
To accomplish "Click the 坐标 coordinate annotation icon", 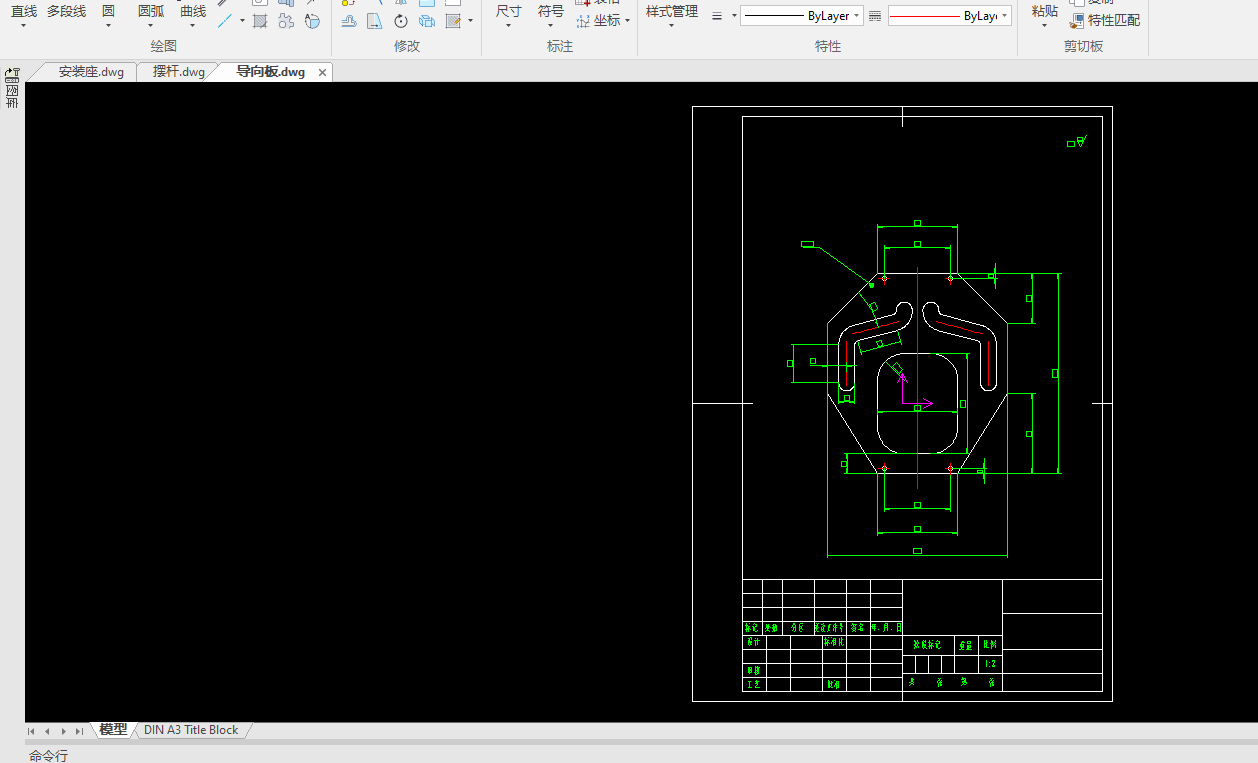I will [x=584, y=21].
